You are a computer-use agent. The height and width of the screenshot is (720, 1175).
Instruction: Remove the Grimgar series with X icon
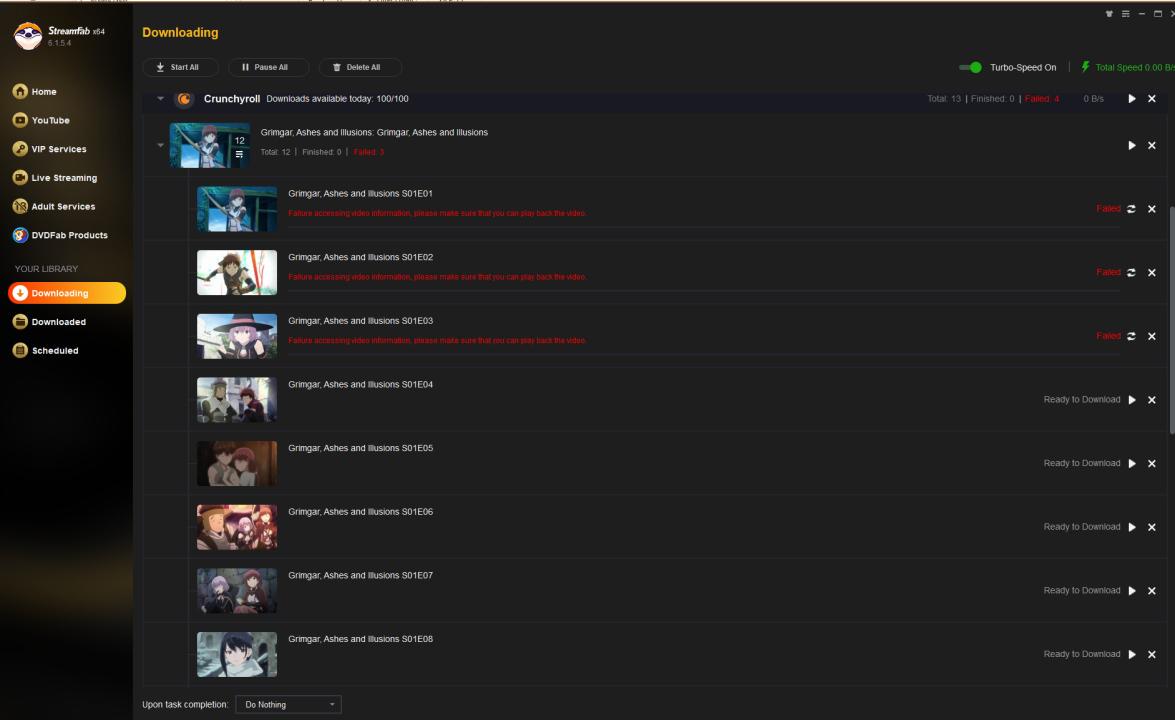pos(1152,145)
